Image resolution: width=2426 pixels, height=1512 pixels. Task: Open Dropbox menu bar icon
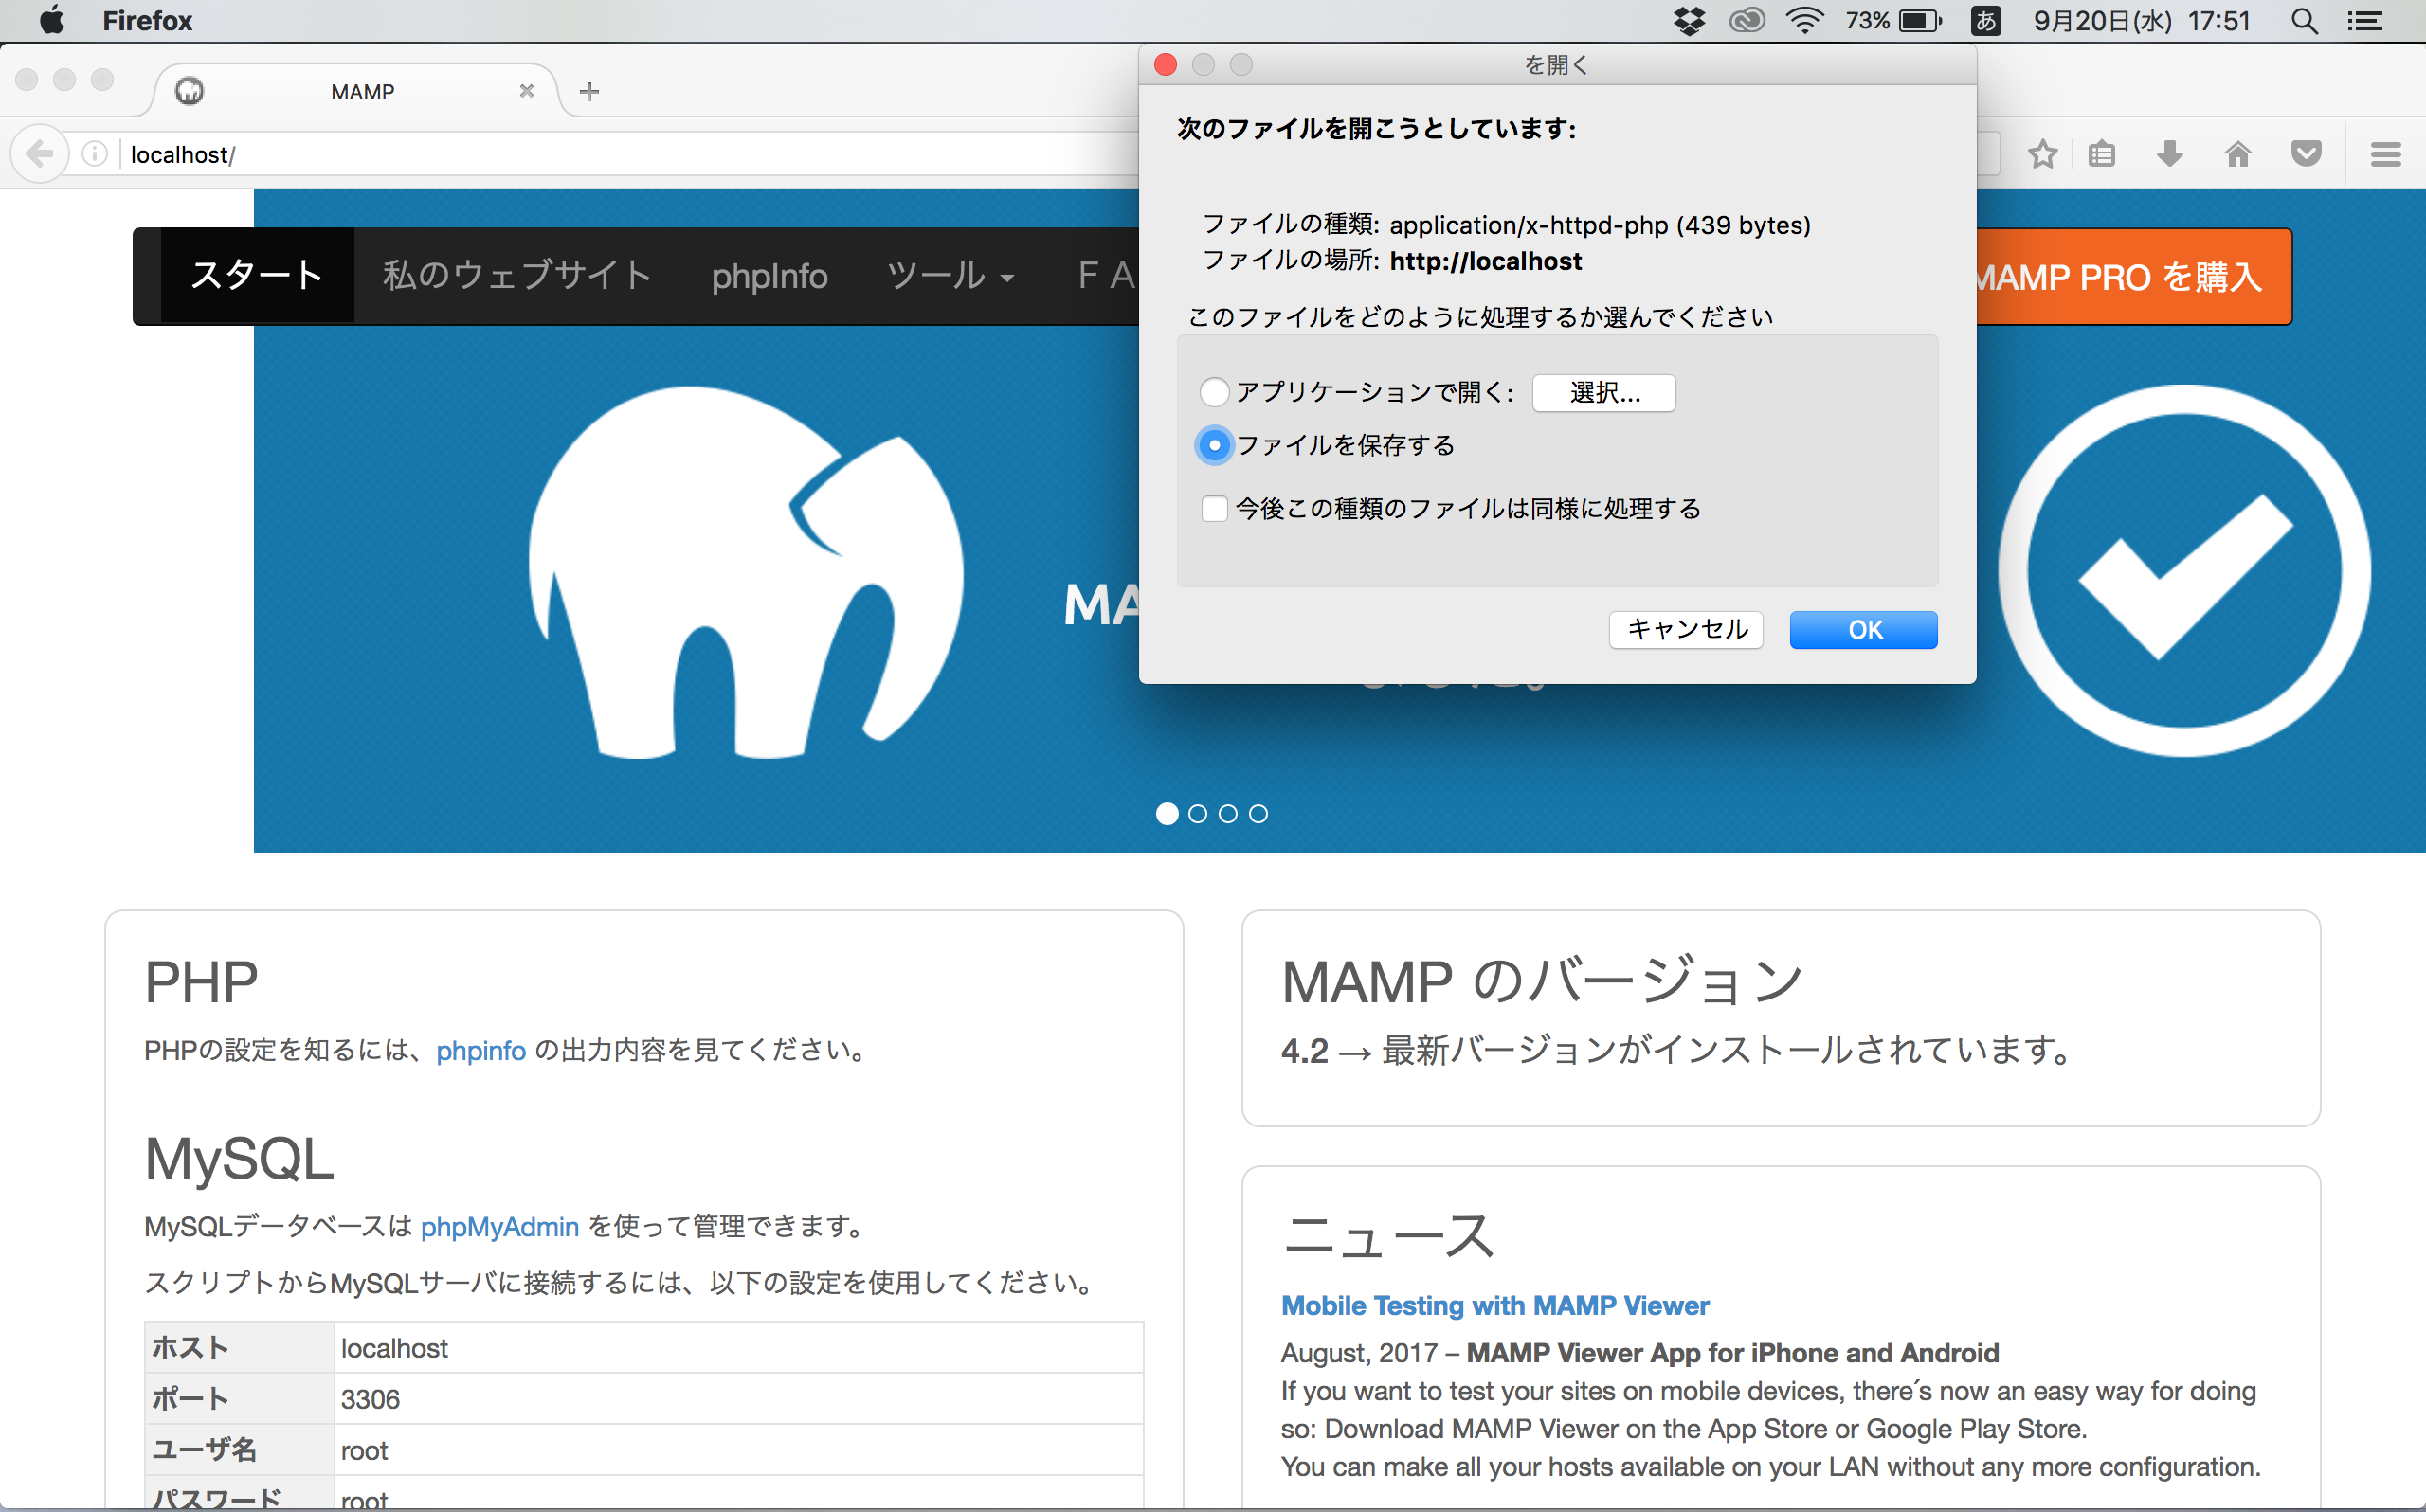pos(1689,21)
